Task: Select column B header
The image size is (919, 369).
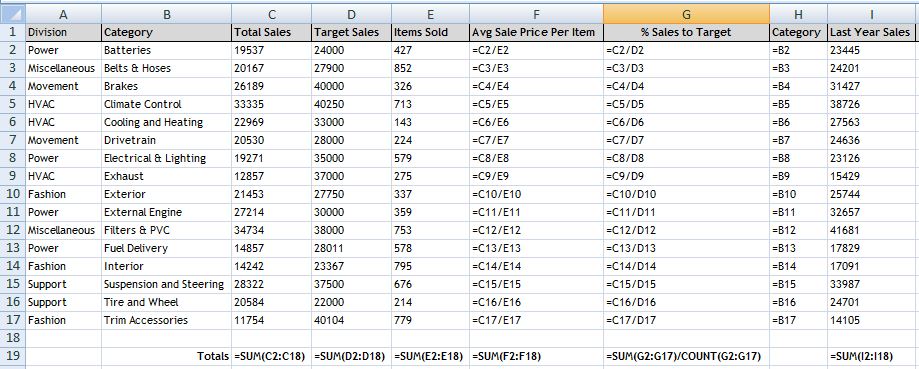Action: point(166,14)
